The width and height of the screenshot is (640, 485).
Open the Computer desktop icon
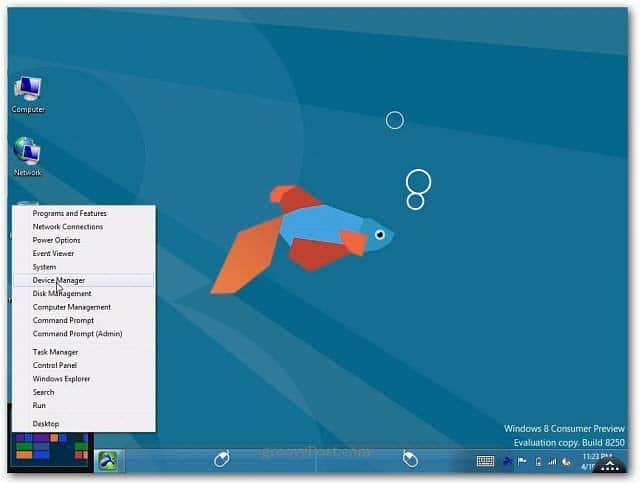28,94
